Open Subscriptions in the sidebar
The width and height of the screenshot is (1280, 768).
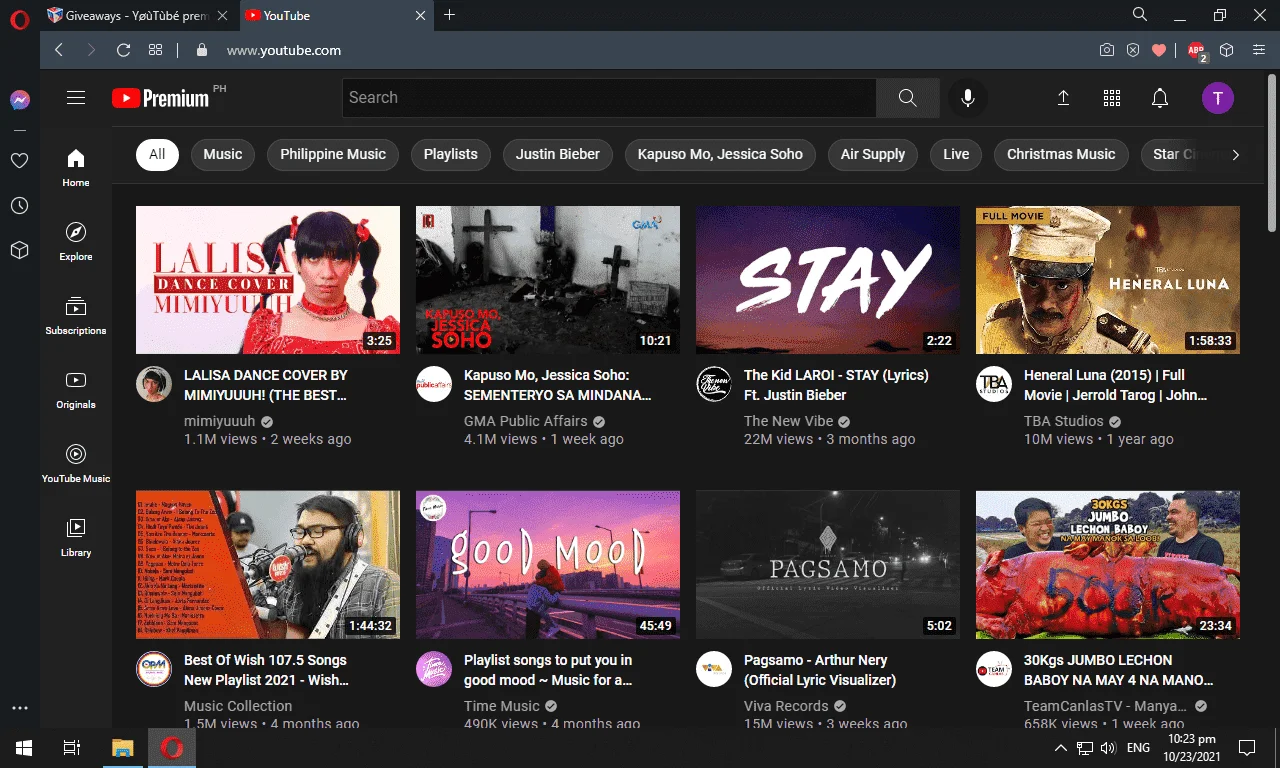coord(76,315)
